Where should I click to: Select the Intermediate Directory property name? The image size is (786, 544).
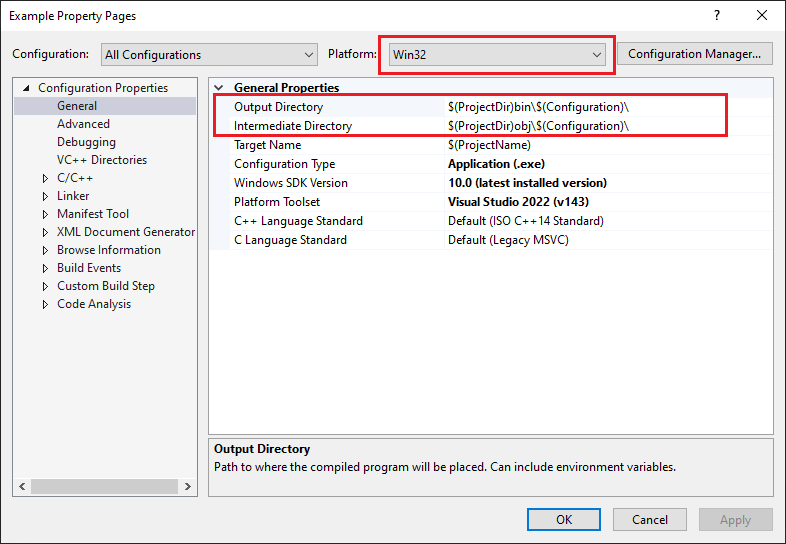pos(293,126)
